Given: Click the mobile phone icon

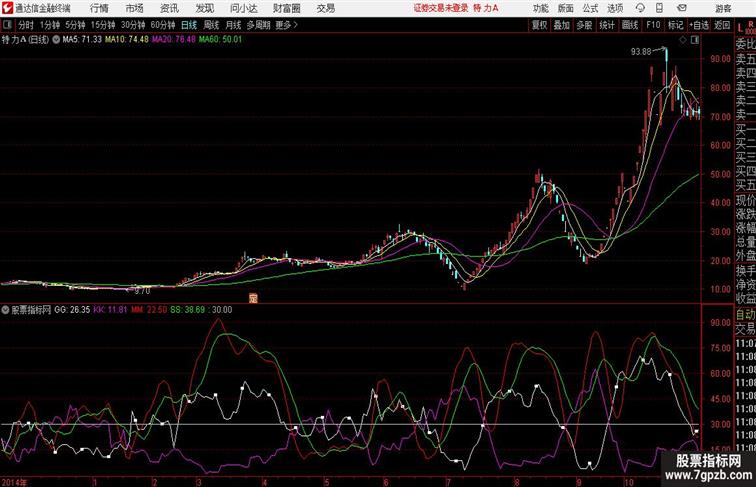Looking at the screenshot, I should click(x=659, y=8).
